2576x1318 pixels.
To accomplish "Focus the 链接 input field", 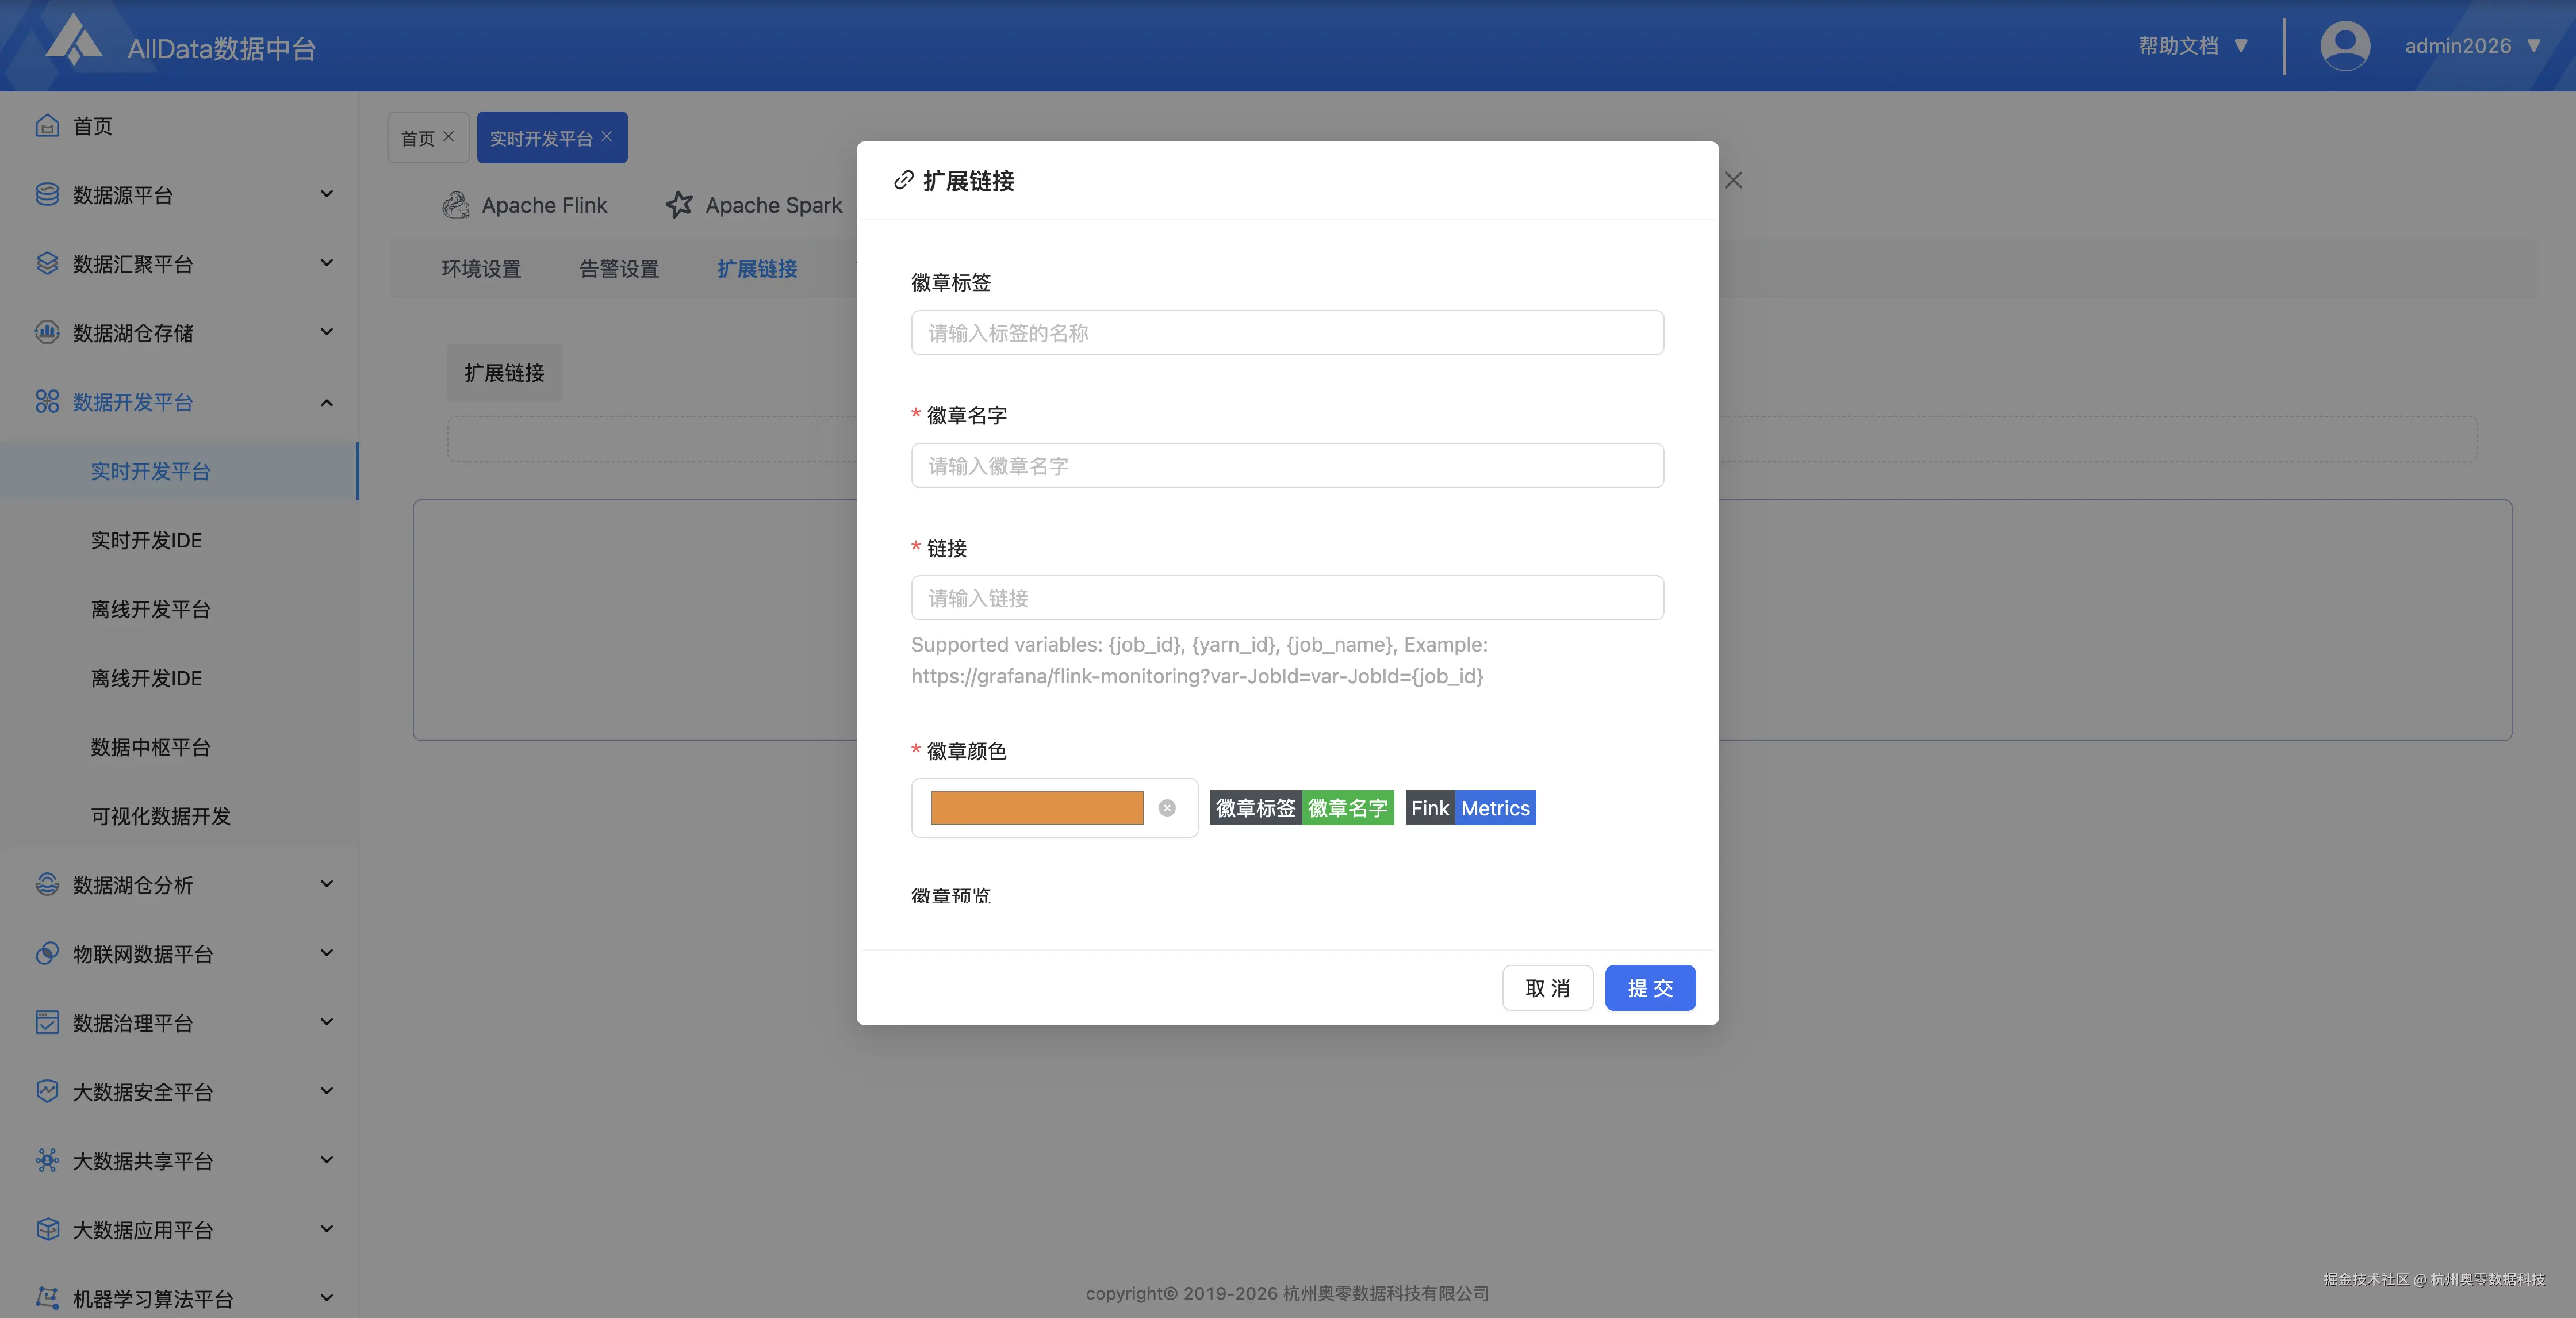I will click(1287, 598).
